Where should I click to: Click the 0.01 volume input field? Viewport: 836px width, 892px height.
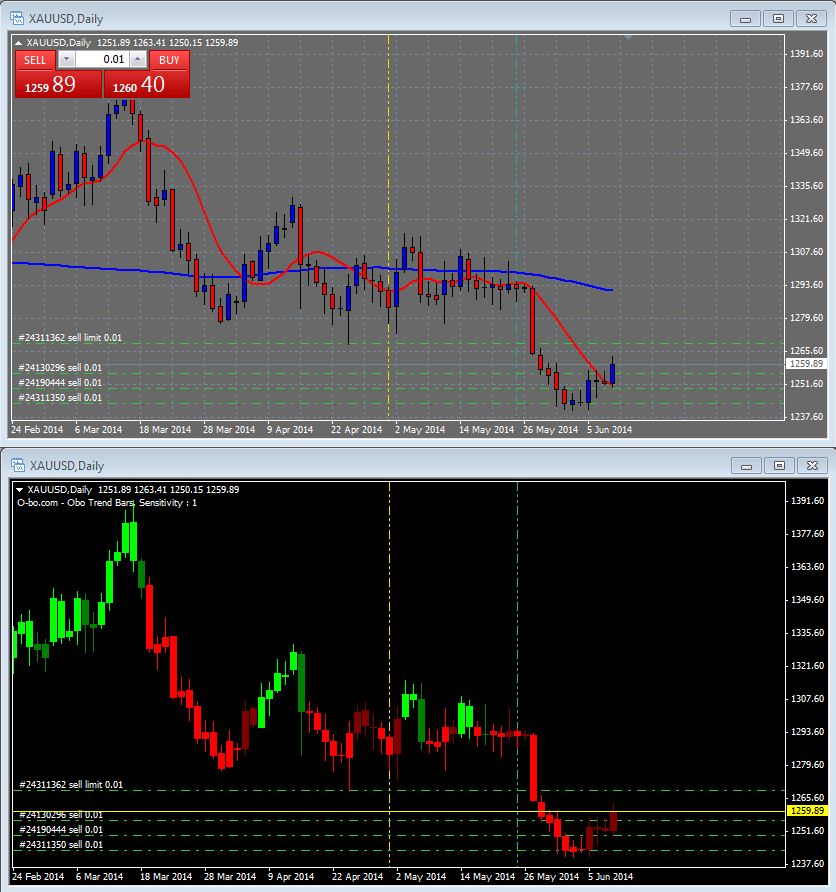click(x=102, y=60)
